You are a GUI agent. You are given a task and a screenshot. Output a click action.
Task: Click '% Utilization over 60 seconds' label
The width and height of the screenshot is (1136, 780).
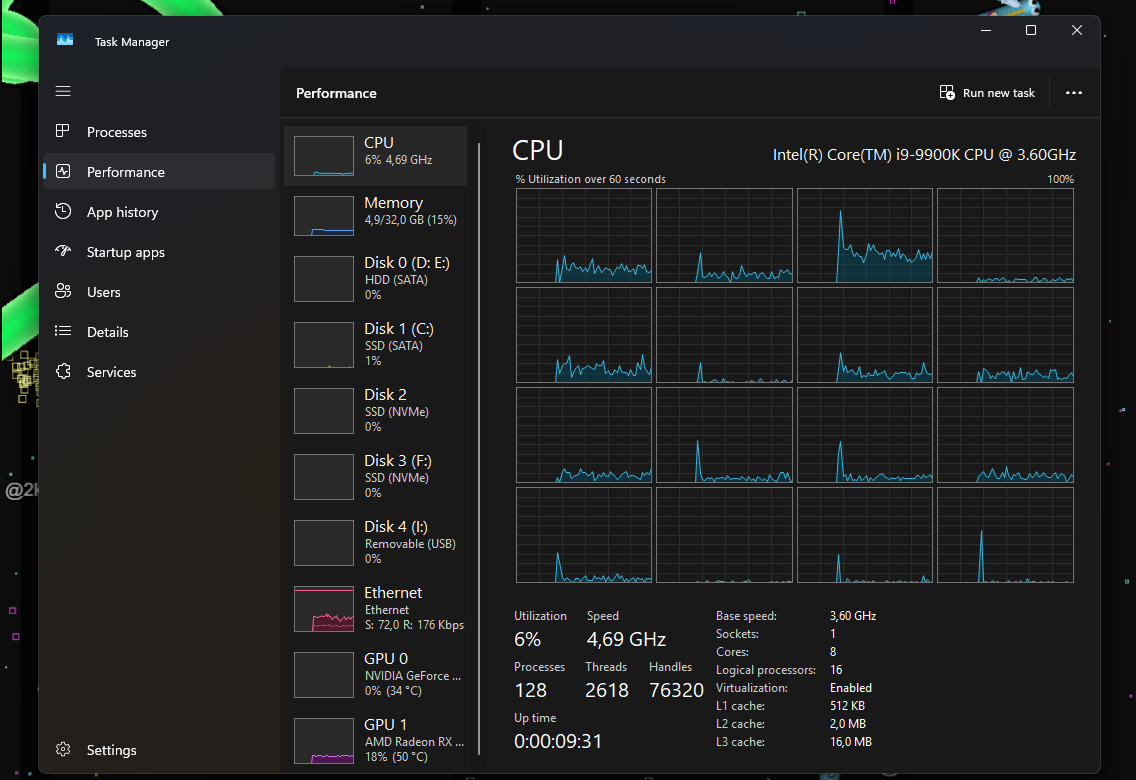(590, 179)
